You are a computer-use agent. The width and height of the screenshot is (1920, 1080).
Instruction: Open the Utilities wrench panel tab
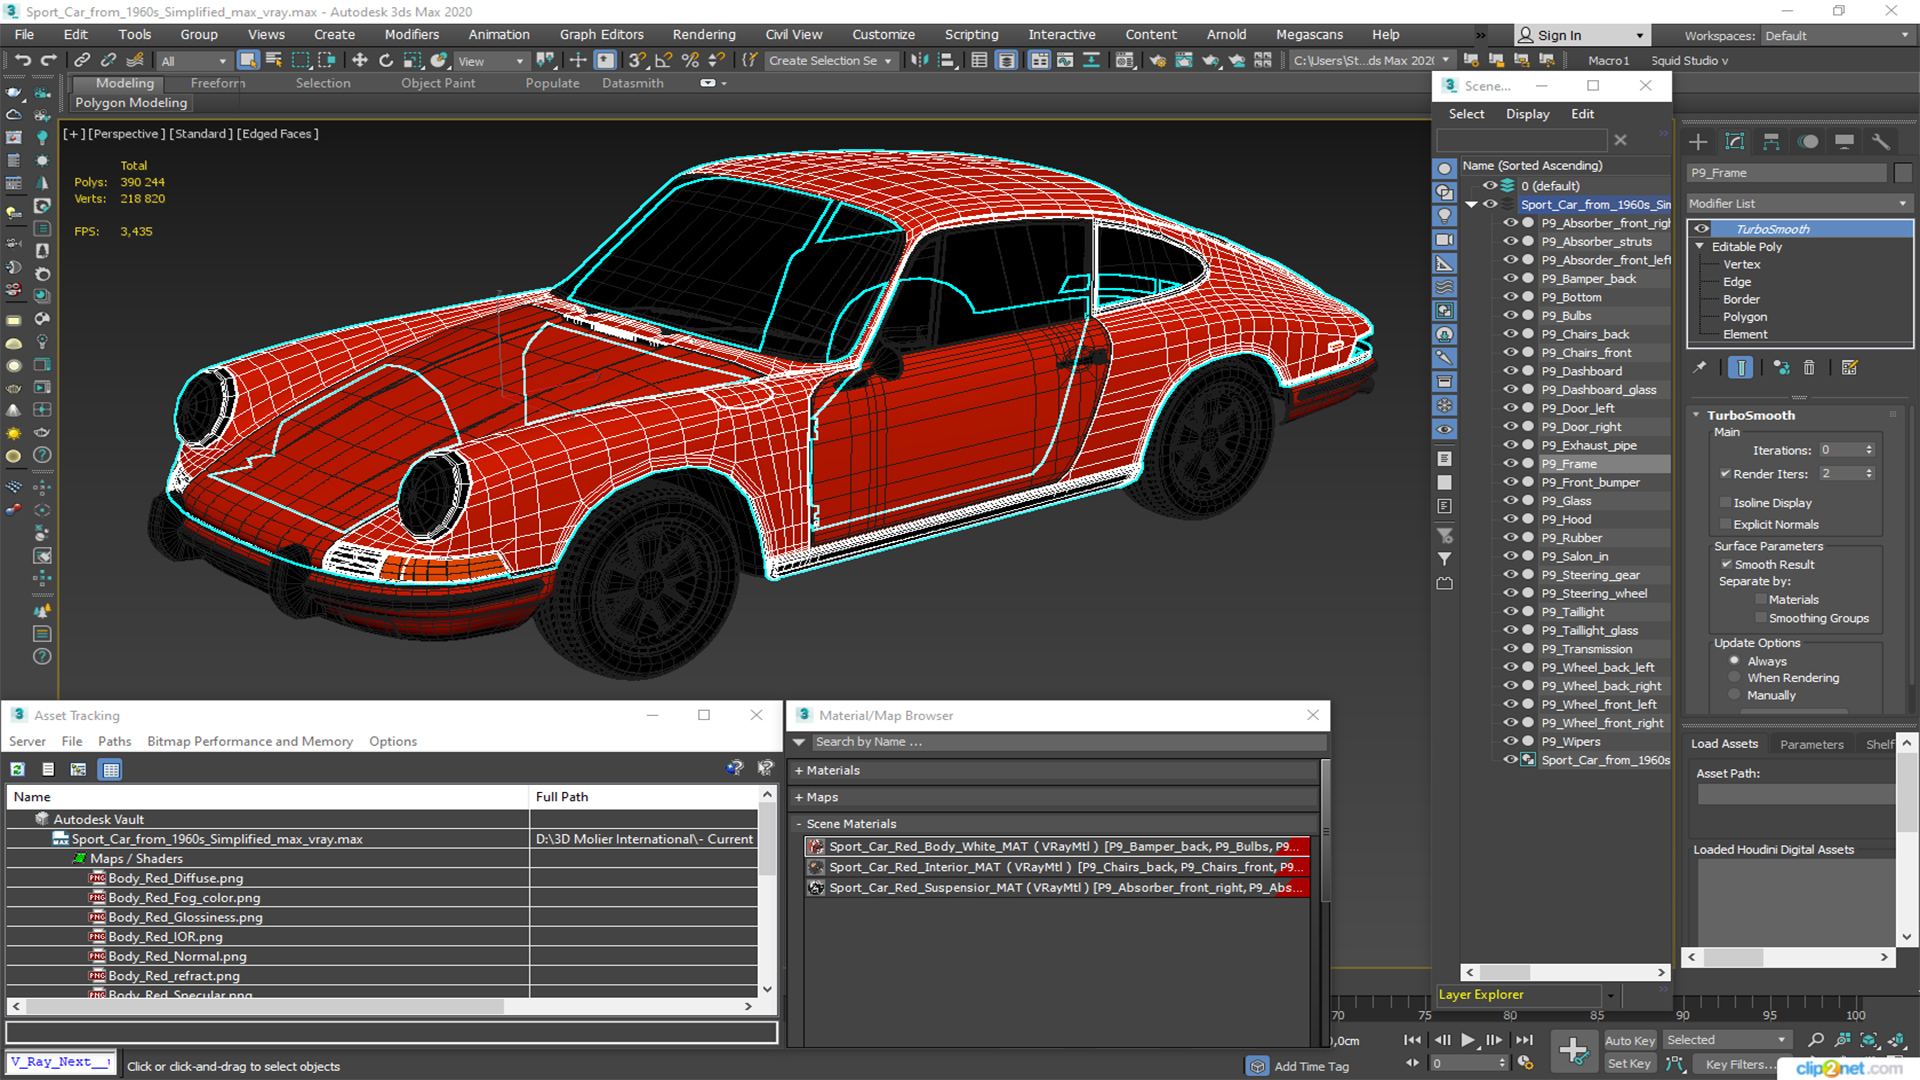coord(1881,141)
